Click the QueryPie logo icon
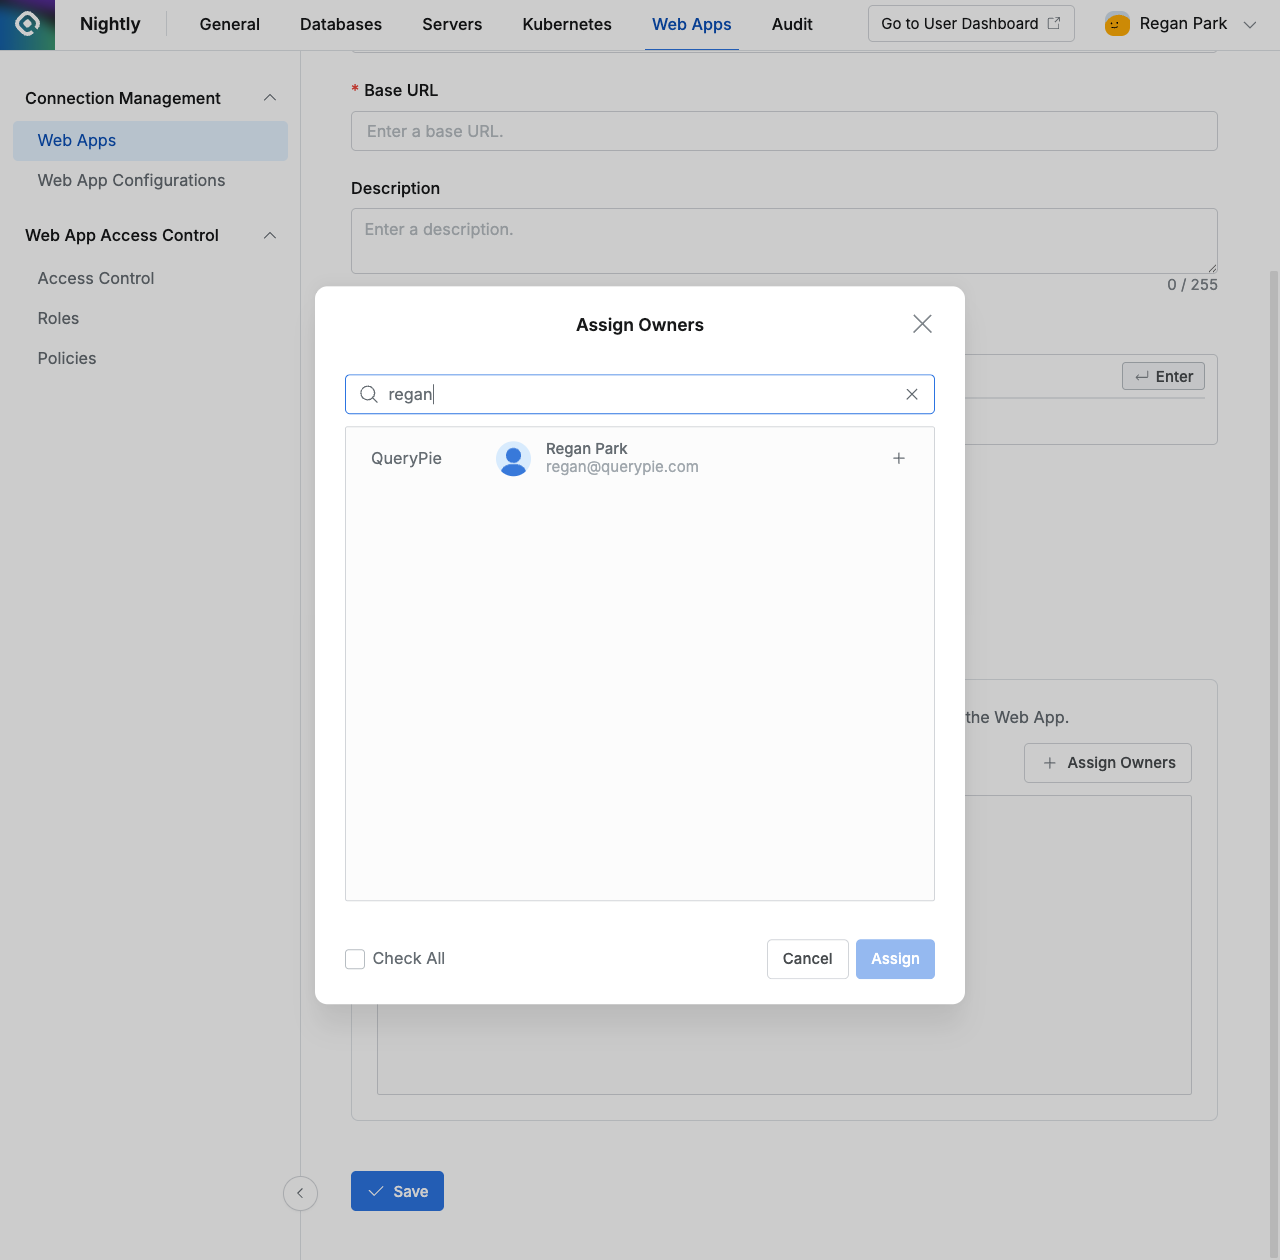Viewport: 1280px width, 1260px height. (x=26, y=24)
